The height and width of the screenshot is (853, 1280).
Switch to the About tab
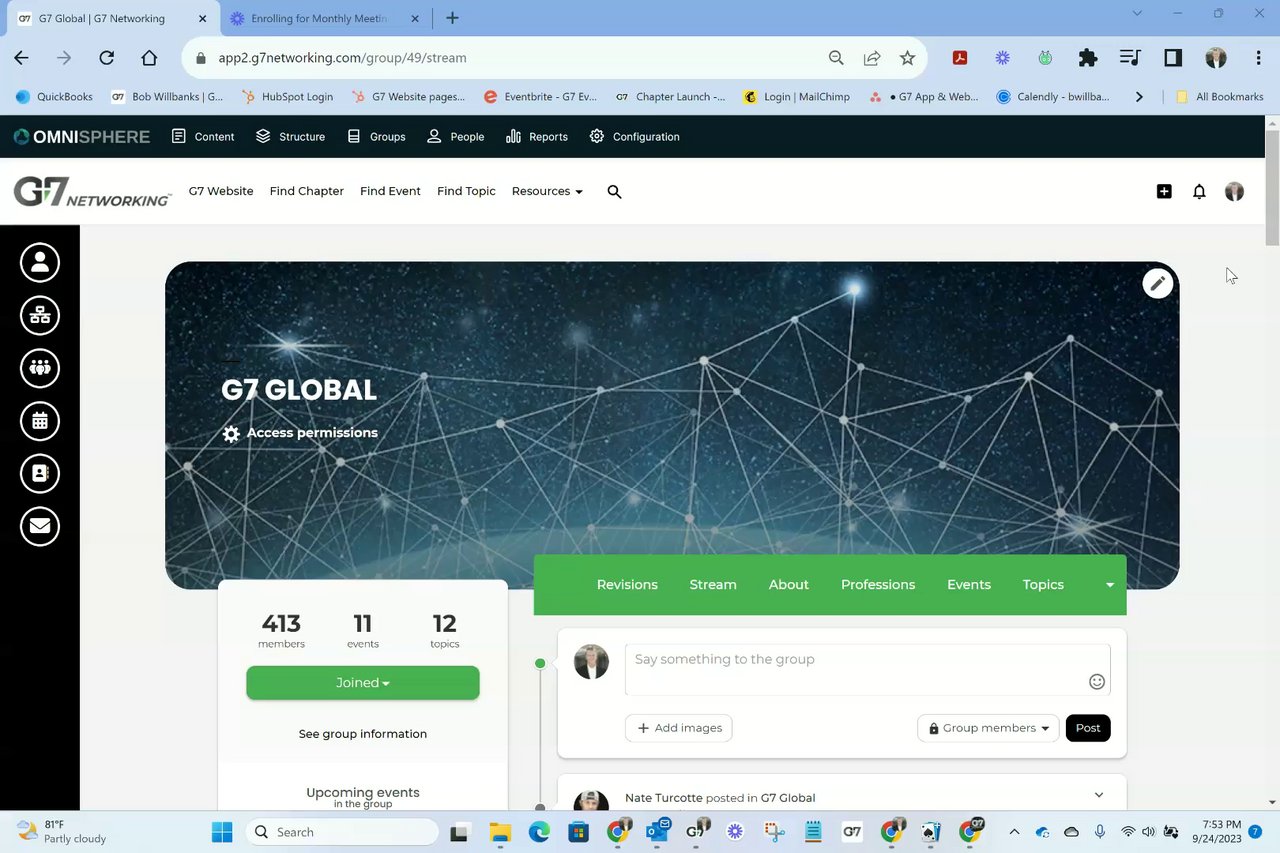pos(789,585)
